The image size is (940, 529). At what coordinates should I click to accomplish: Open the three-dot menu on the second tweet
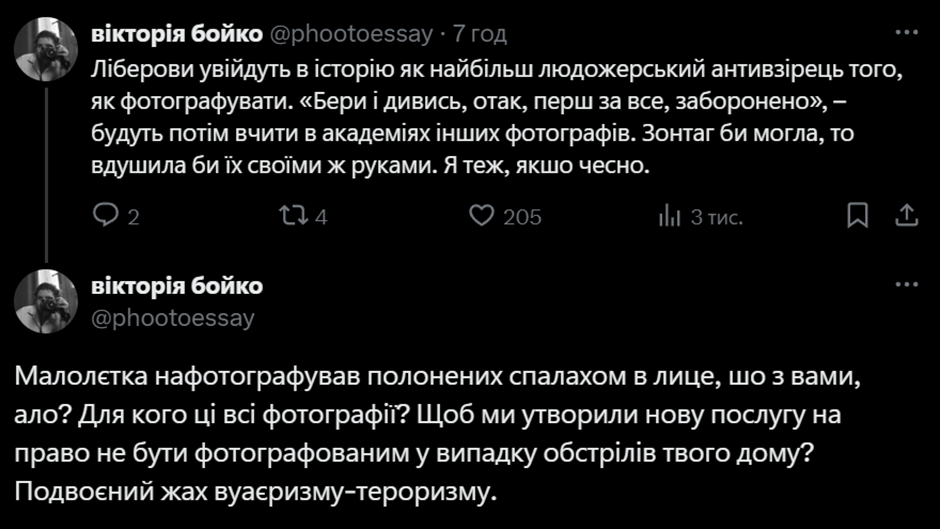(905, 285)
